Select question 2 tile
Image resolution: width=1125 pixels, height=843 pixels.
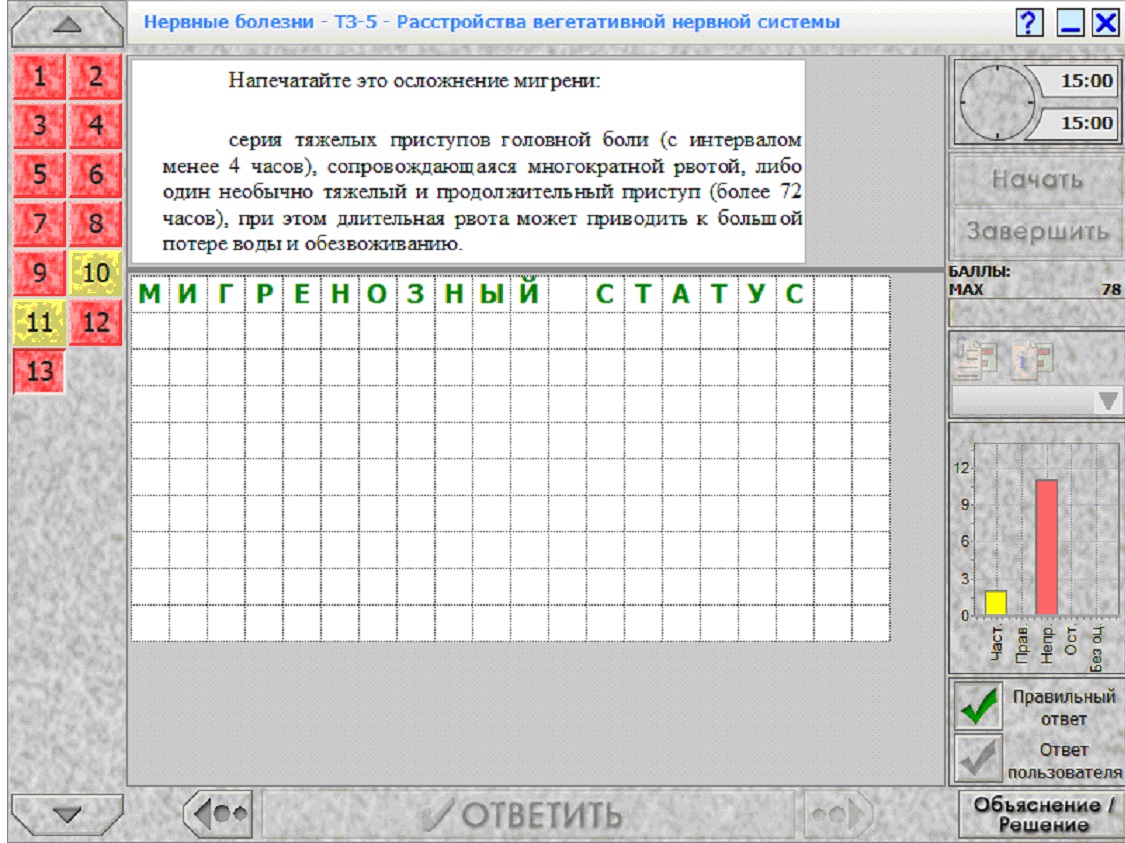tap(95, 77)
